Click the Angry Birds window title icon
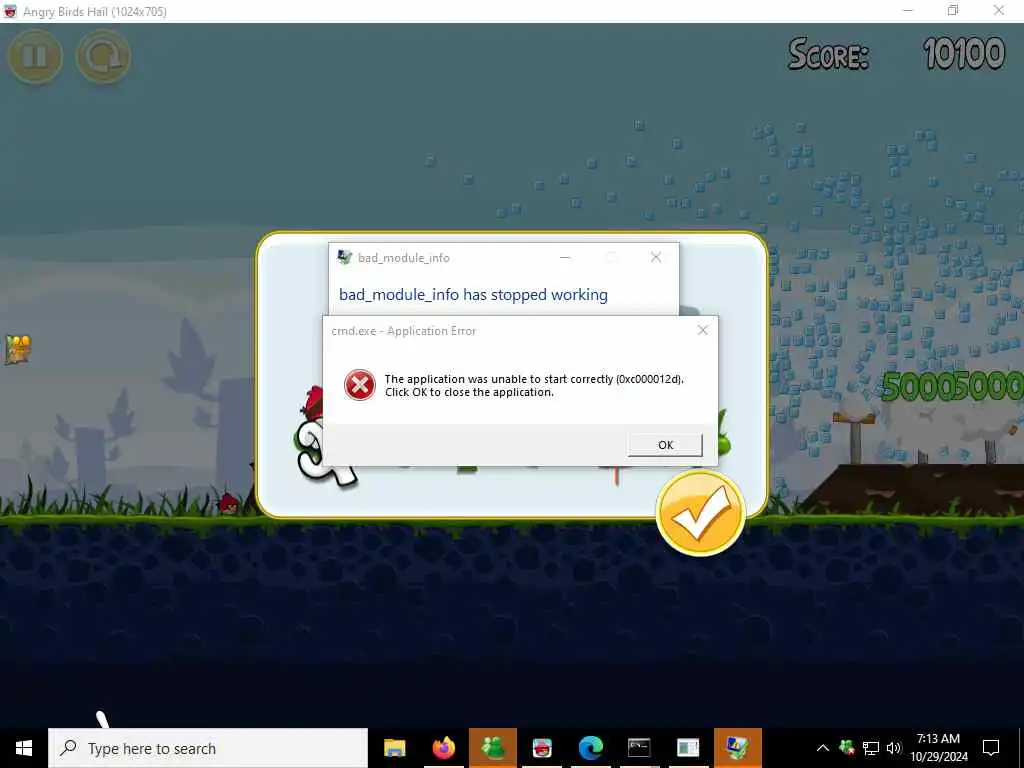Image resolution: width=1024 pixels, height=768 pixels. 10,12
